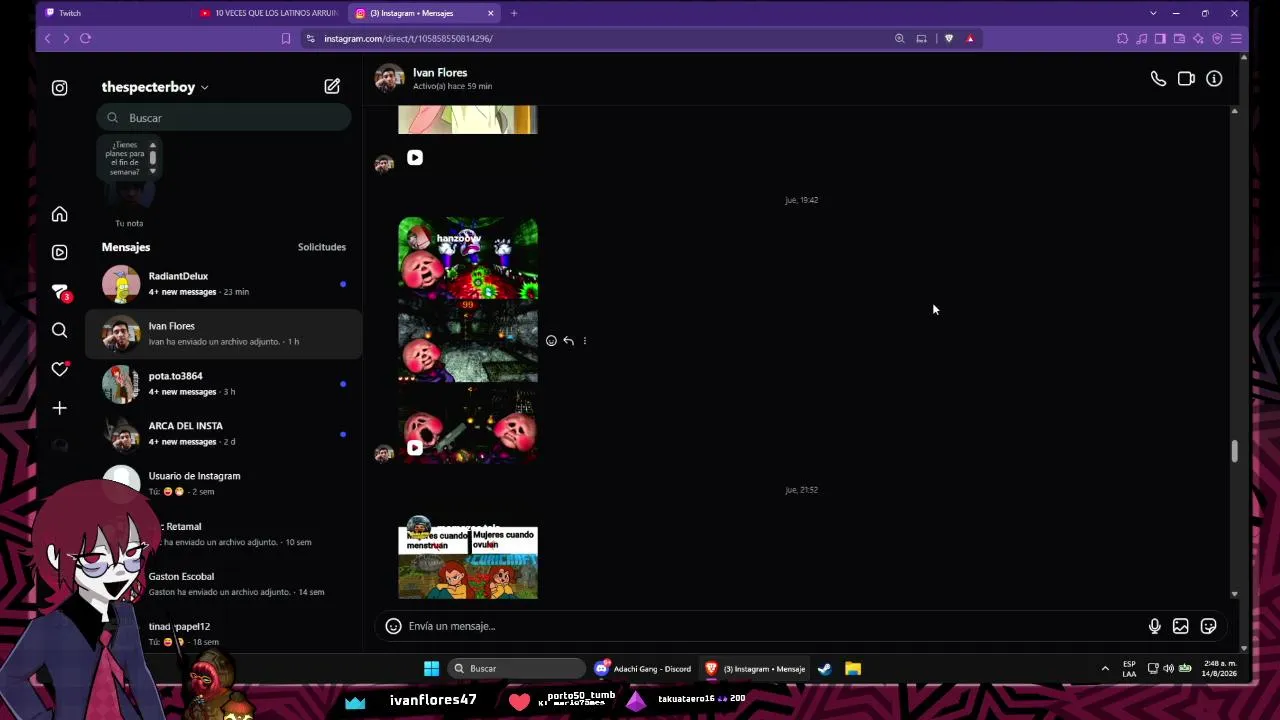Viewport: 1280px width, 720px height.
Task: Open more options for hovered message
Action: [585, 341]
